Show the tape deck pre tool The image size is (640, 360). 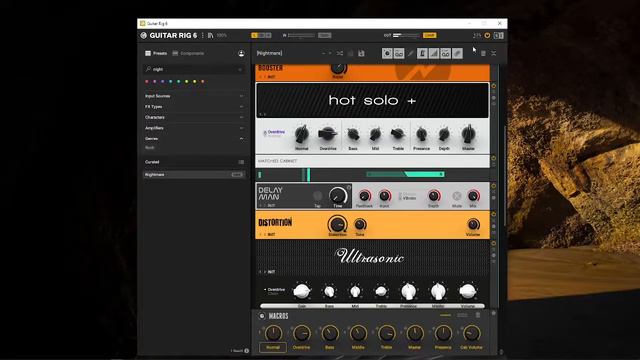pos(399,53)
